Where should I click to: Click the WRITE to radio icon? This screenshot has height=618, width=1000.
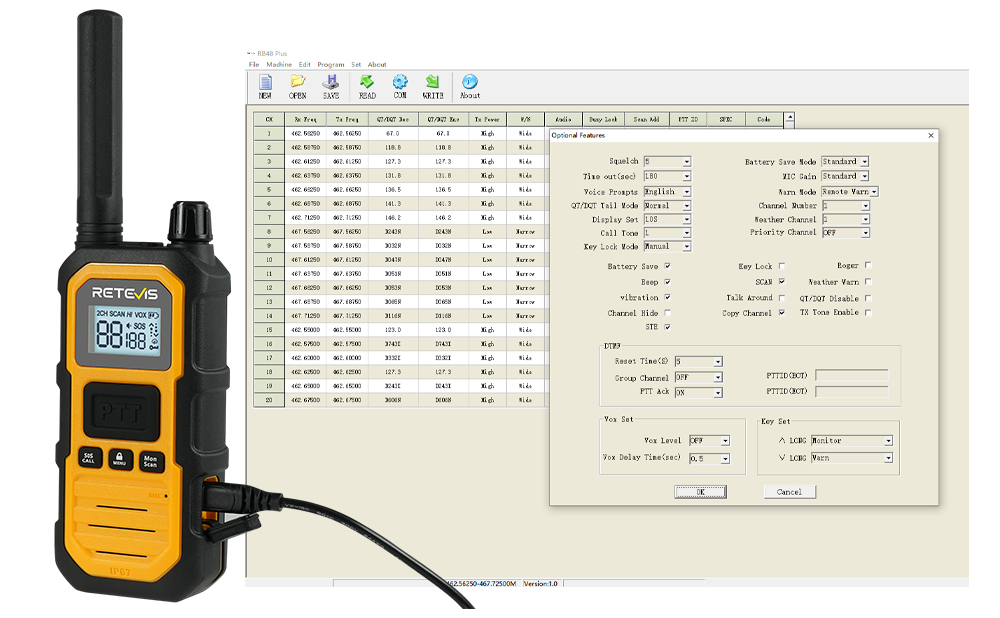pyautogui.click(x=433, y=83)
